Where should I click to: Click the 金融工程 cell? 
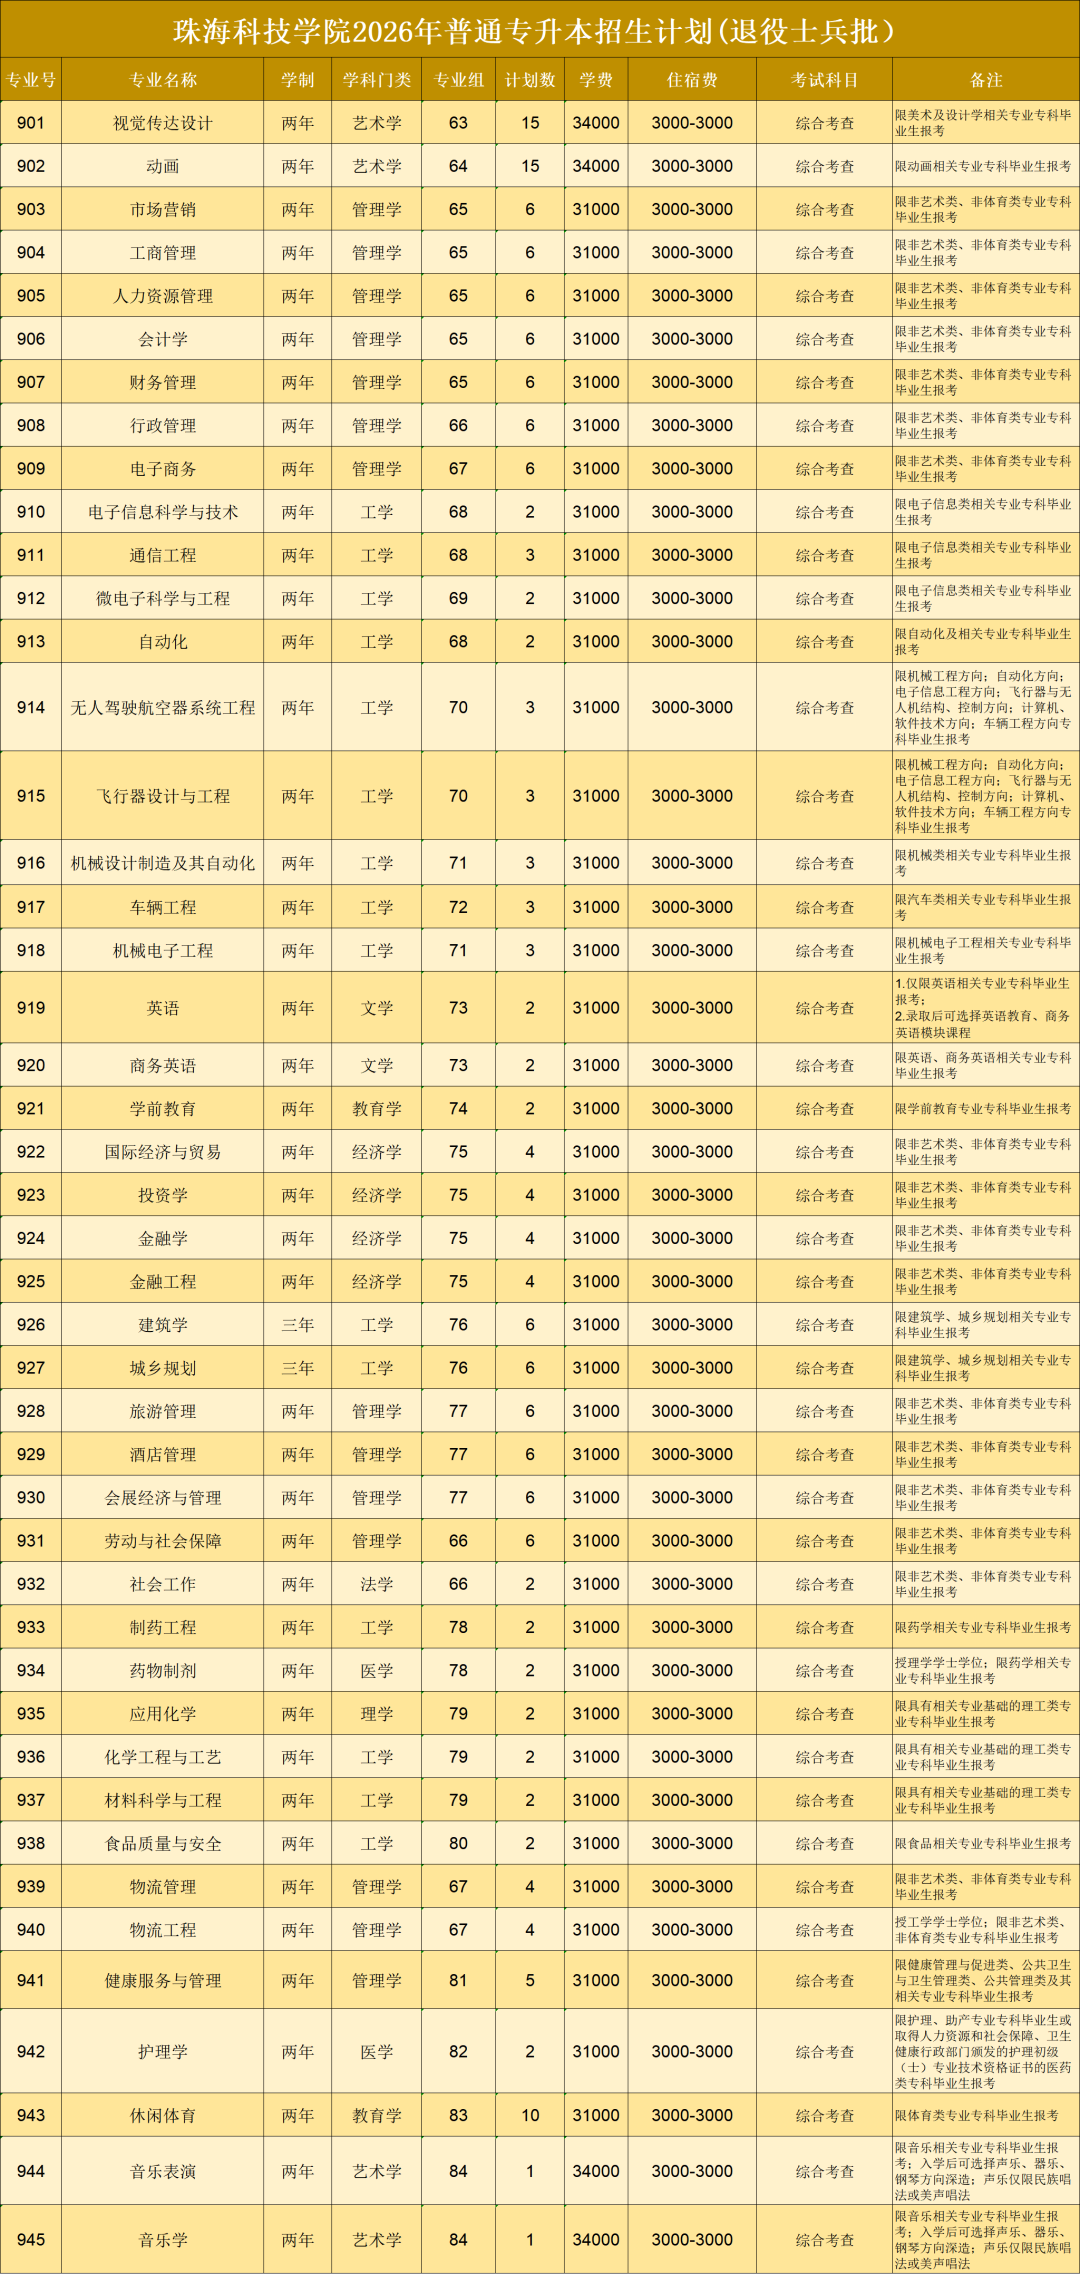click(163, 1281)
